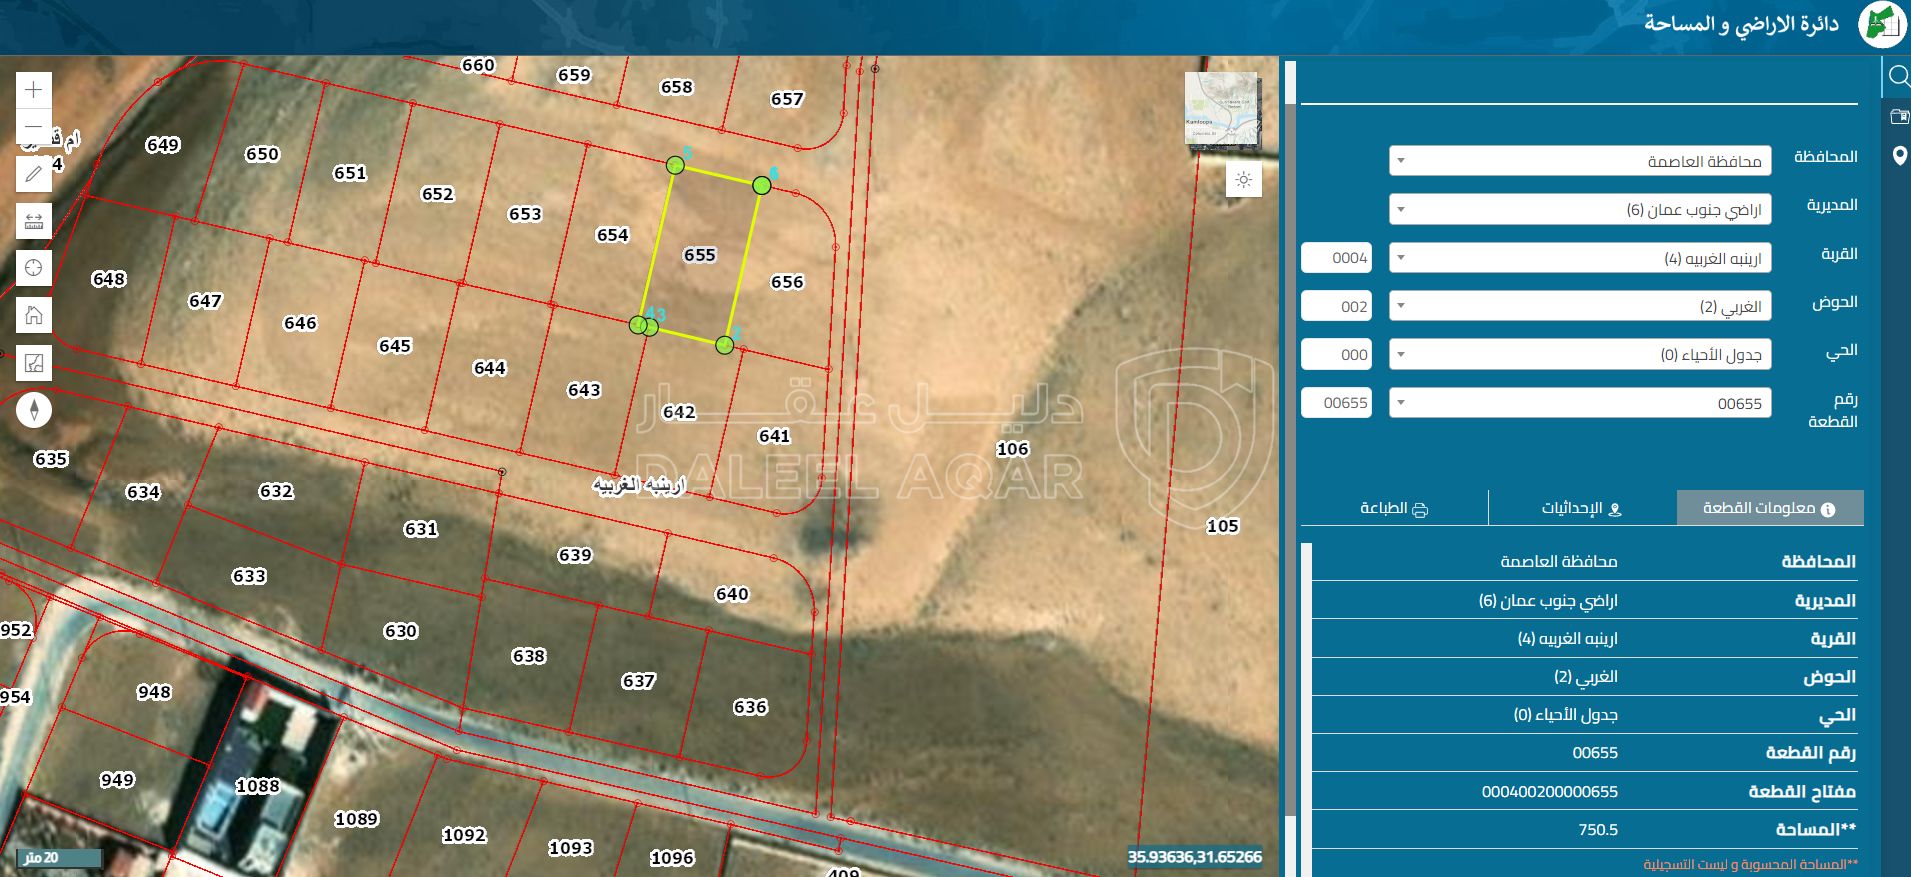Open the search panel magnifier icon
The height and width of the screenshot is (877, 1911).
1898,77
